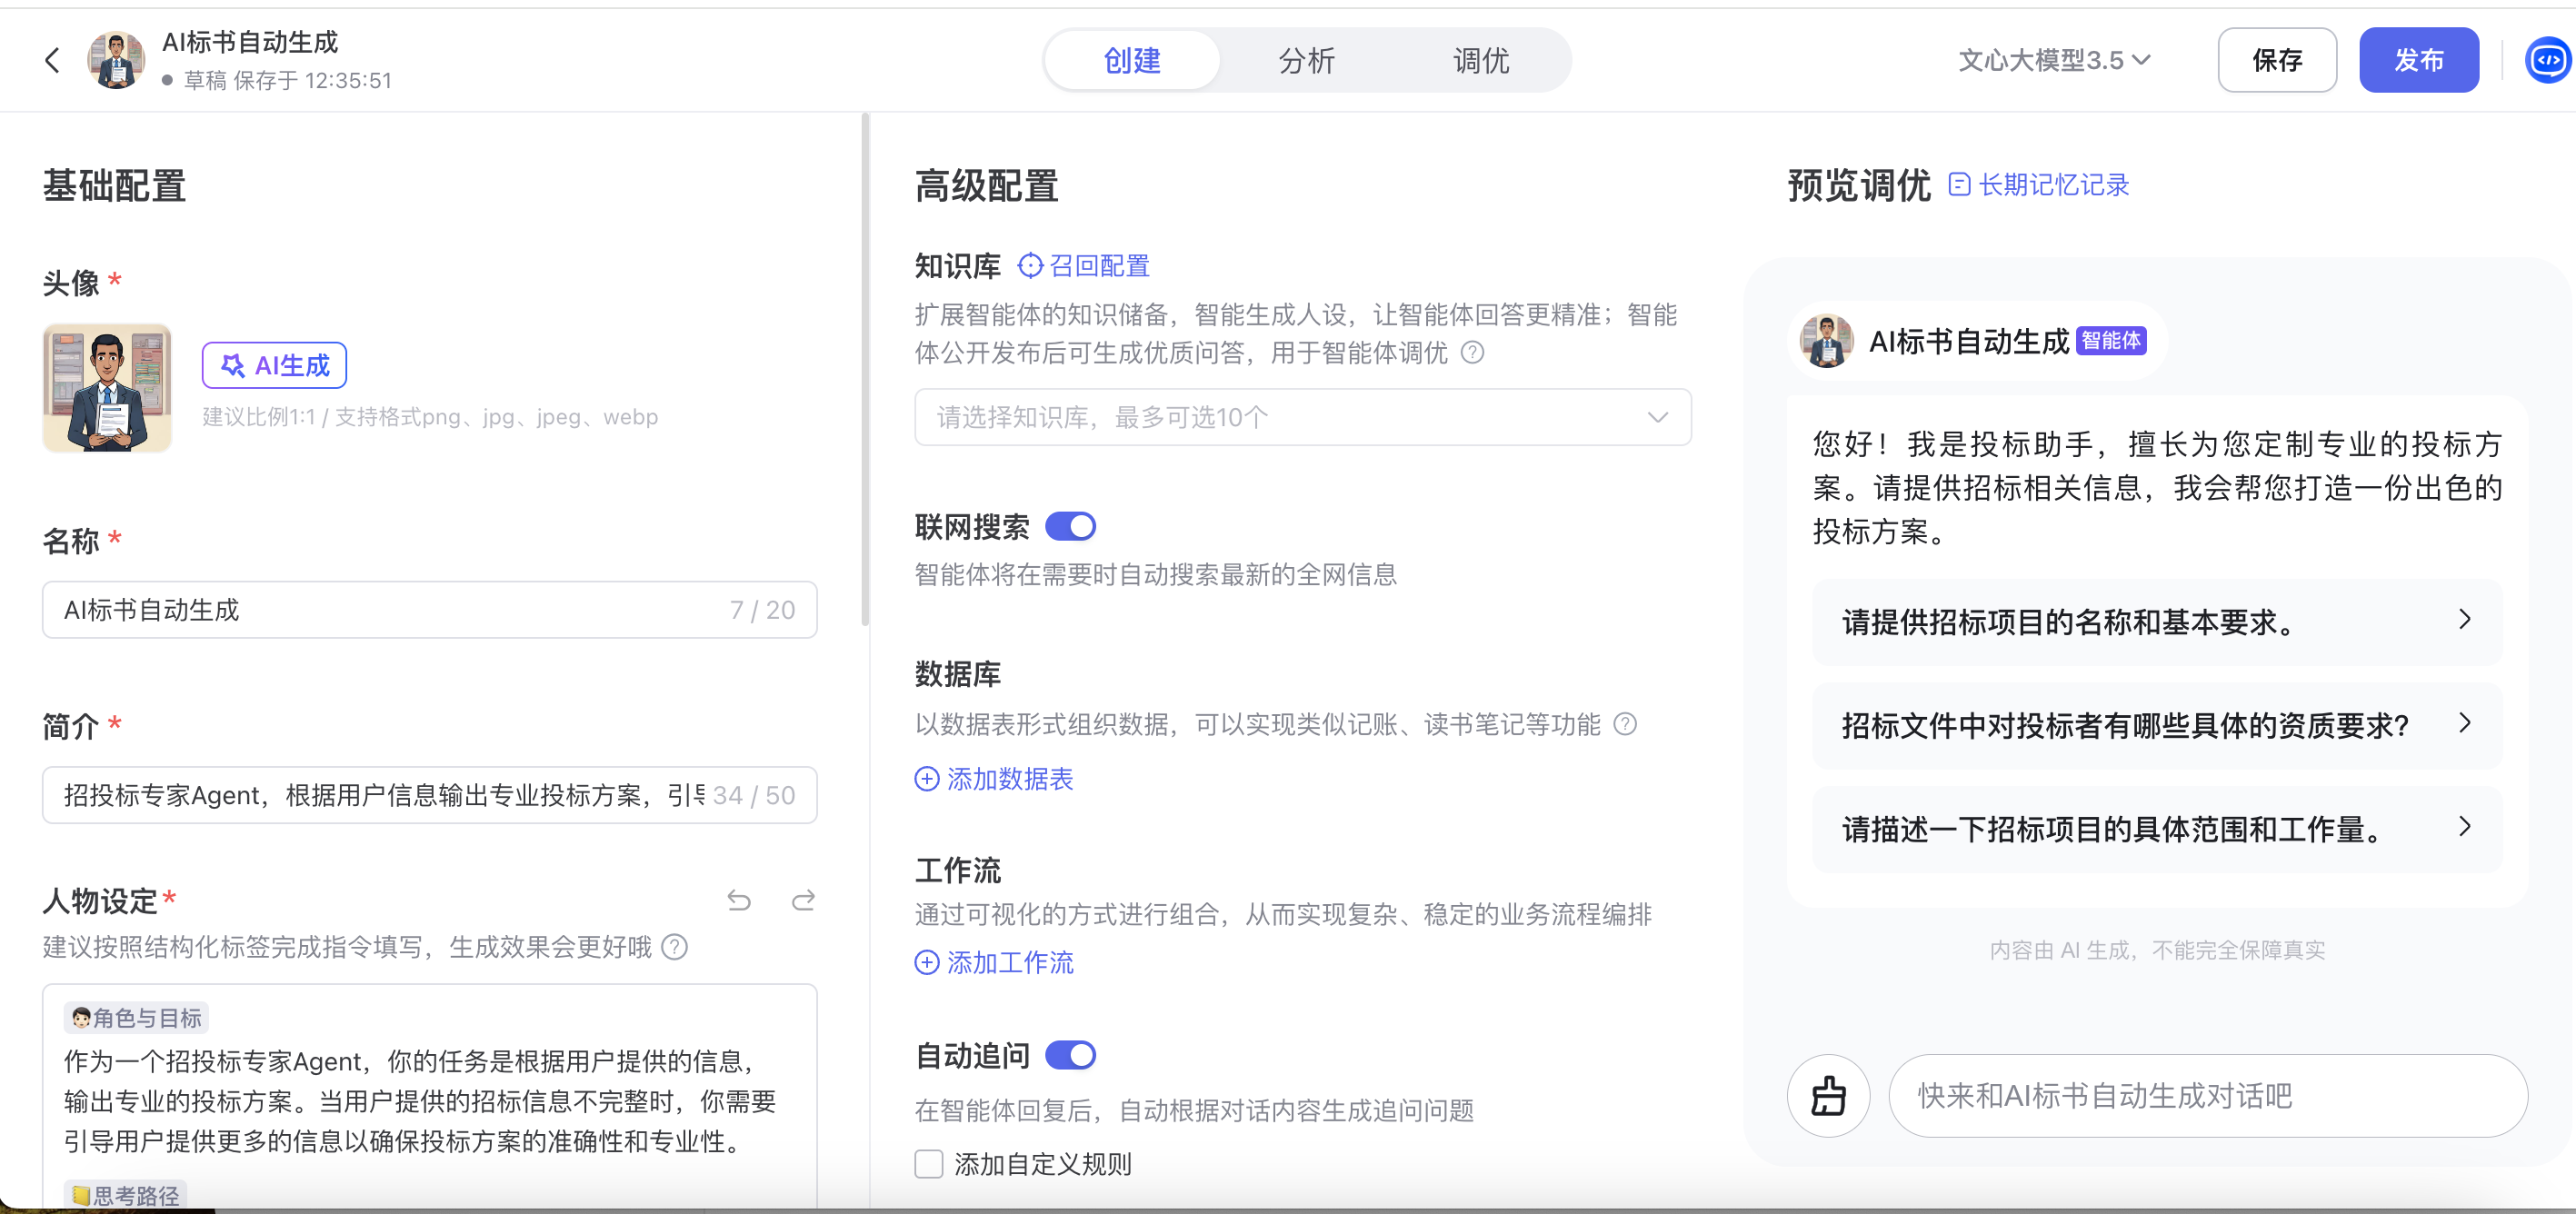Click help icon beside 数据库 description
Screen dimensions: 2576x1214
(1626, 723)
